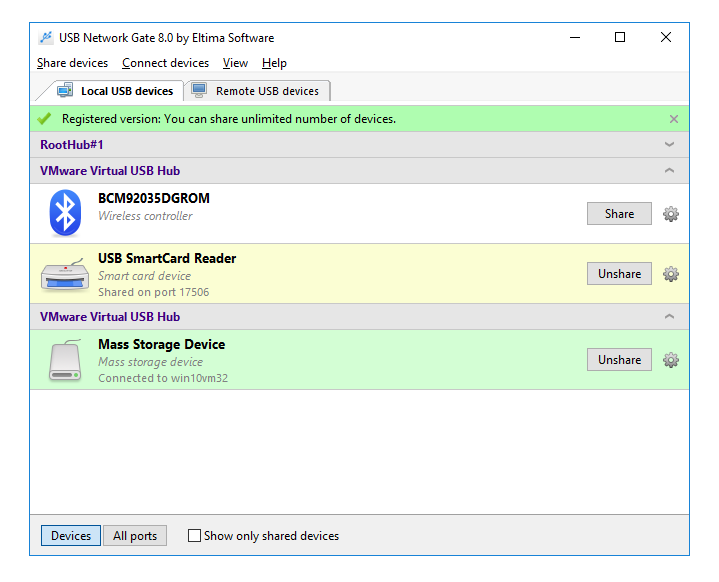Open the View menu
This screenshot has height=582, width=719.
coord(235,63)
